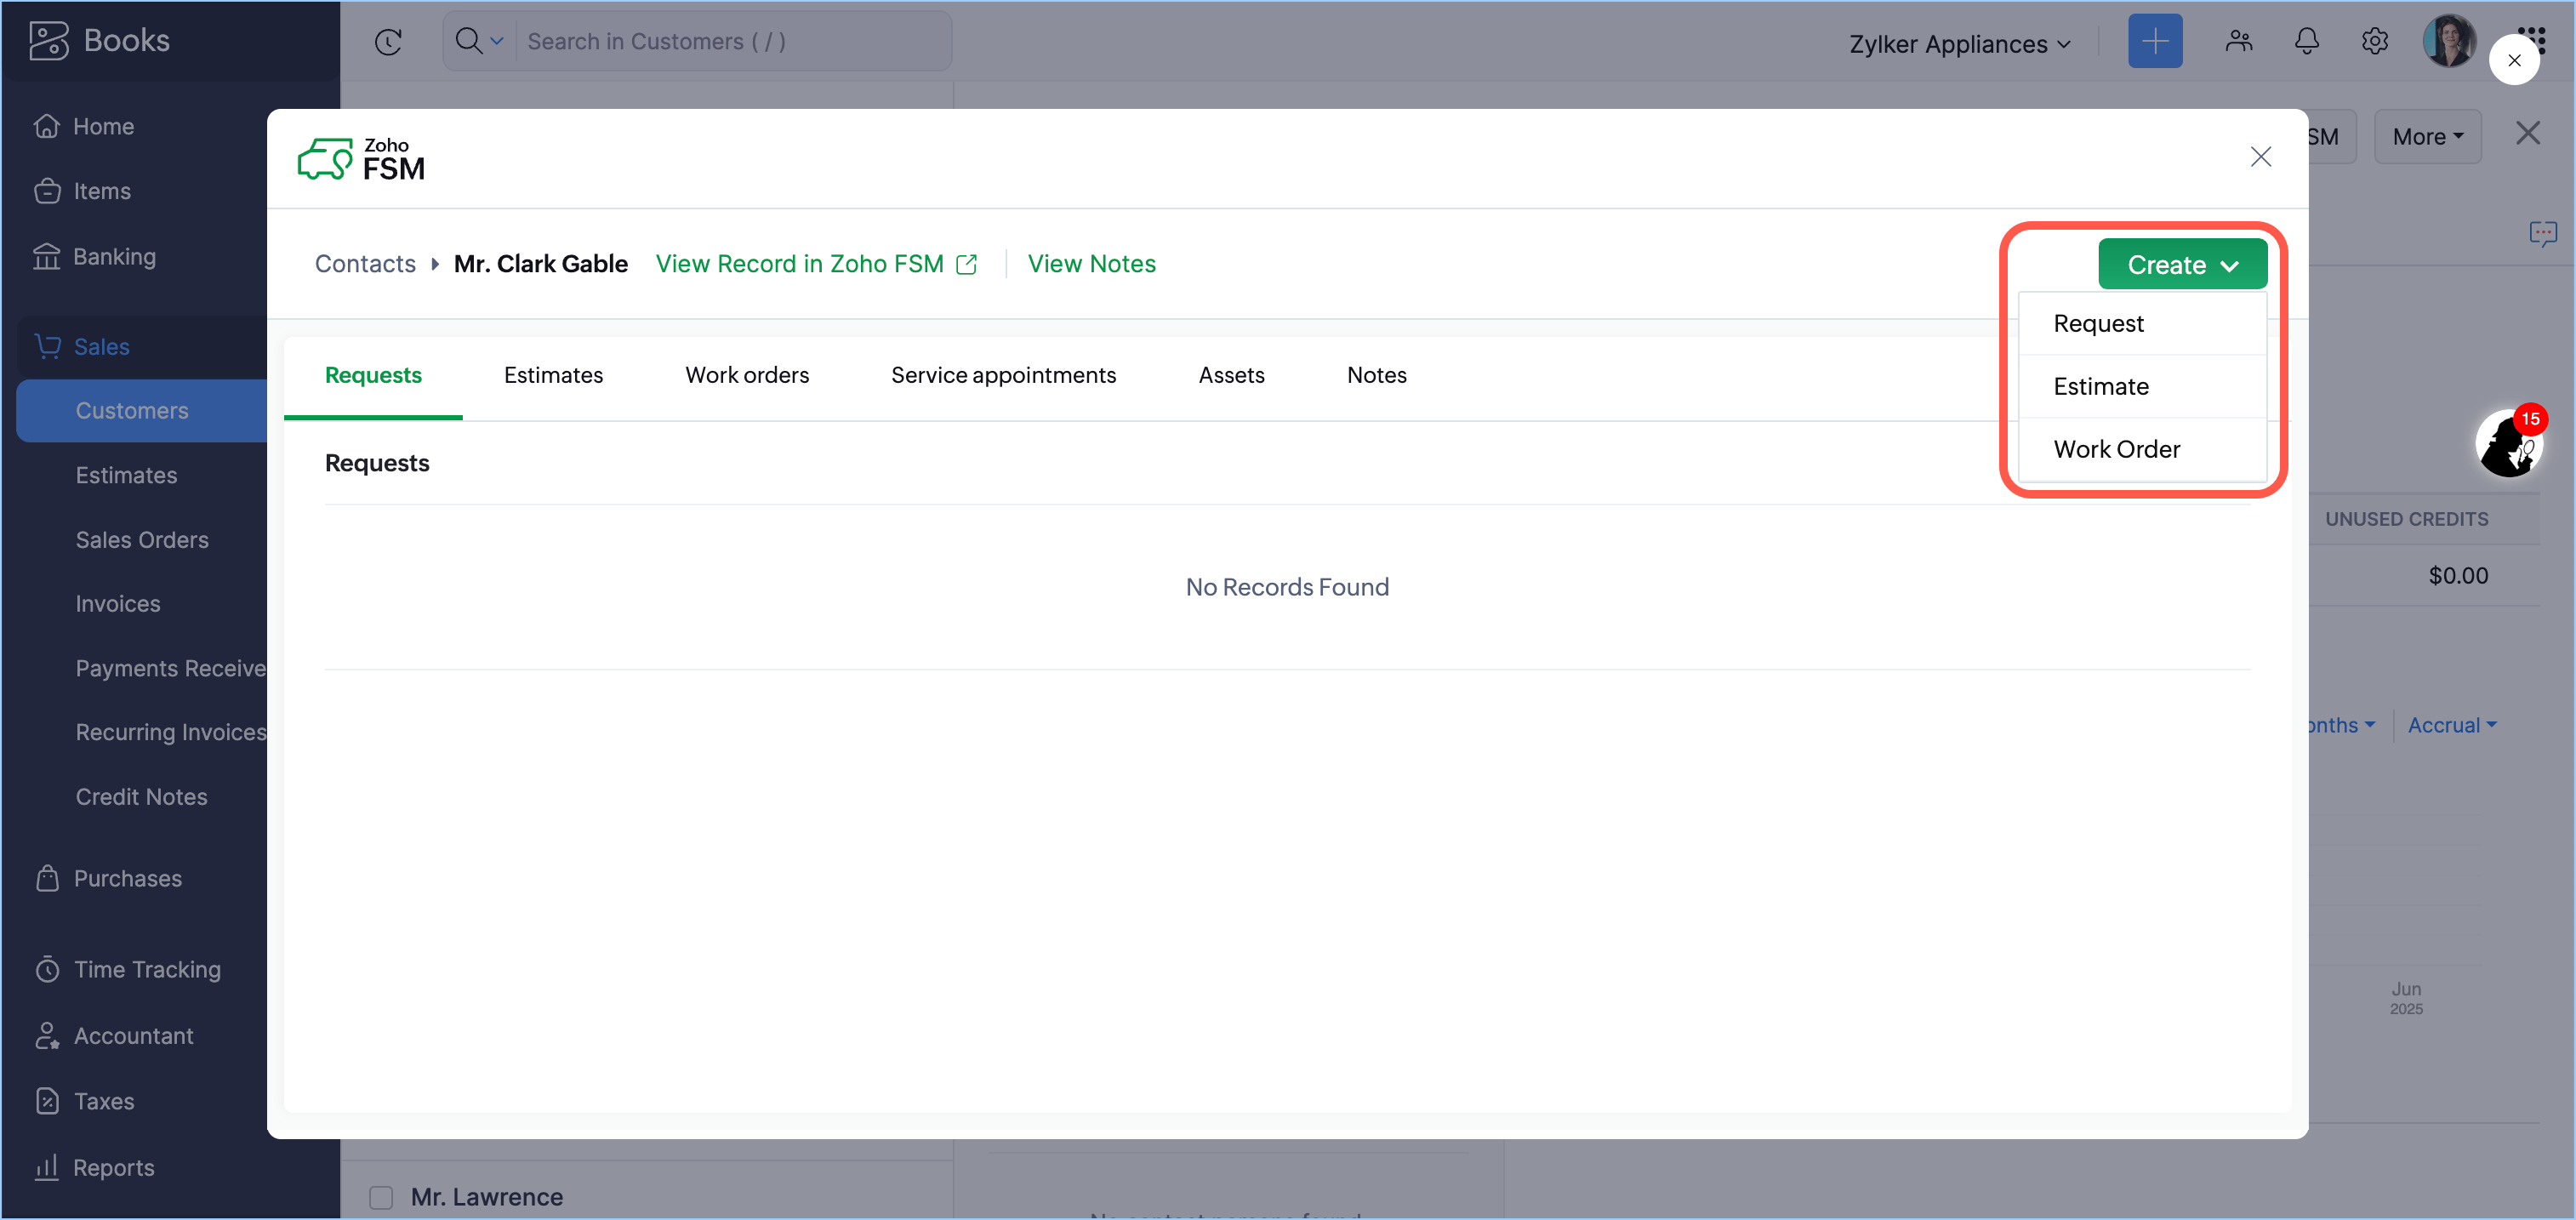Screen dimensions: 2576x1220
Task: Open the More dropdown button
Action: click(x=2427, y=137)
